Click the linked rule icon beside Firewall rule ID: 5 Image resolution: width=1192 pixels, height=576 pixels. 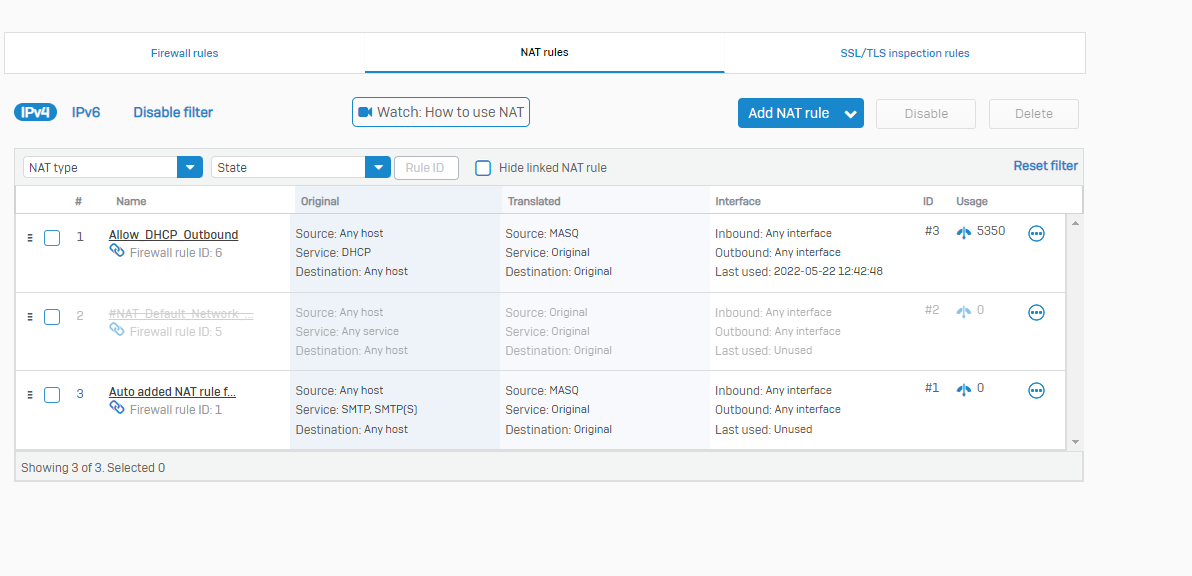pos(117,329)
